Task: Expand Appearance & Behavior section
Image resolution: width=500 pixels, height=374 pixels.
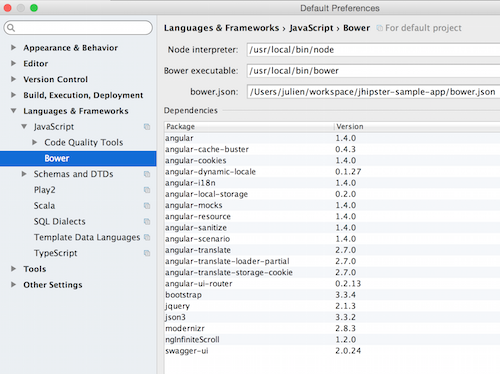Action: tap(13, 48)
